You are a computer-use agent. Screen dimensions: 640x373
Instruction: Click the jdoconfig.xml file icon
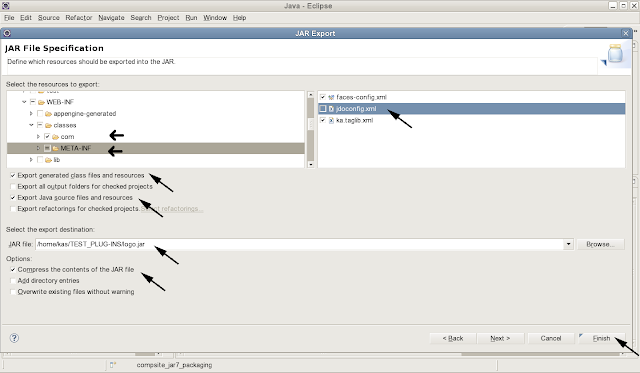tap(331, 109)
